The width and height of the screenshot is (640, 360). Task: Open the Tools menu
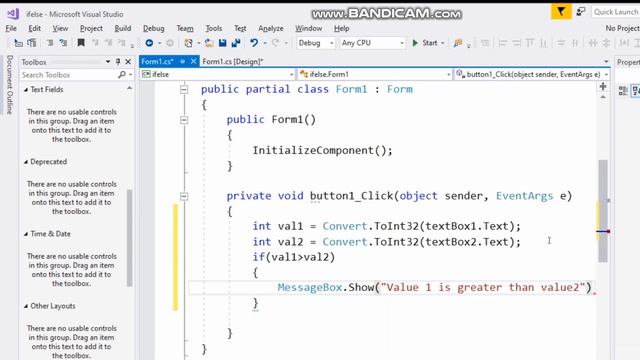[213, 28]
